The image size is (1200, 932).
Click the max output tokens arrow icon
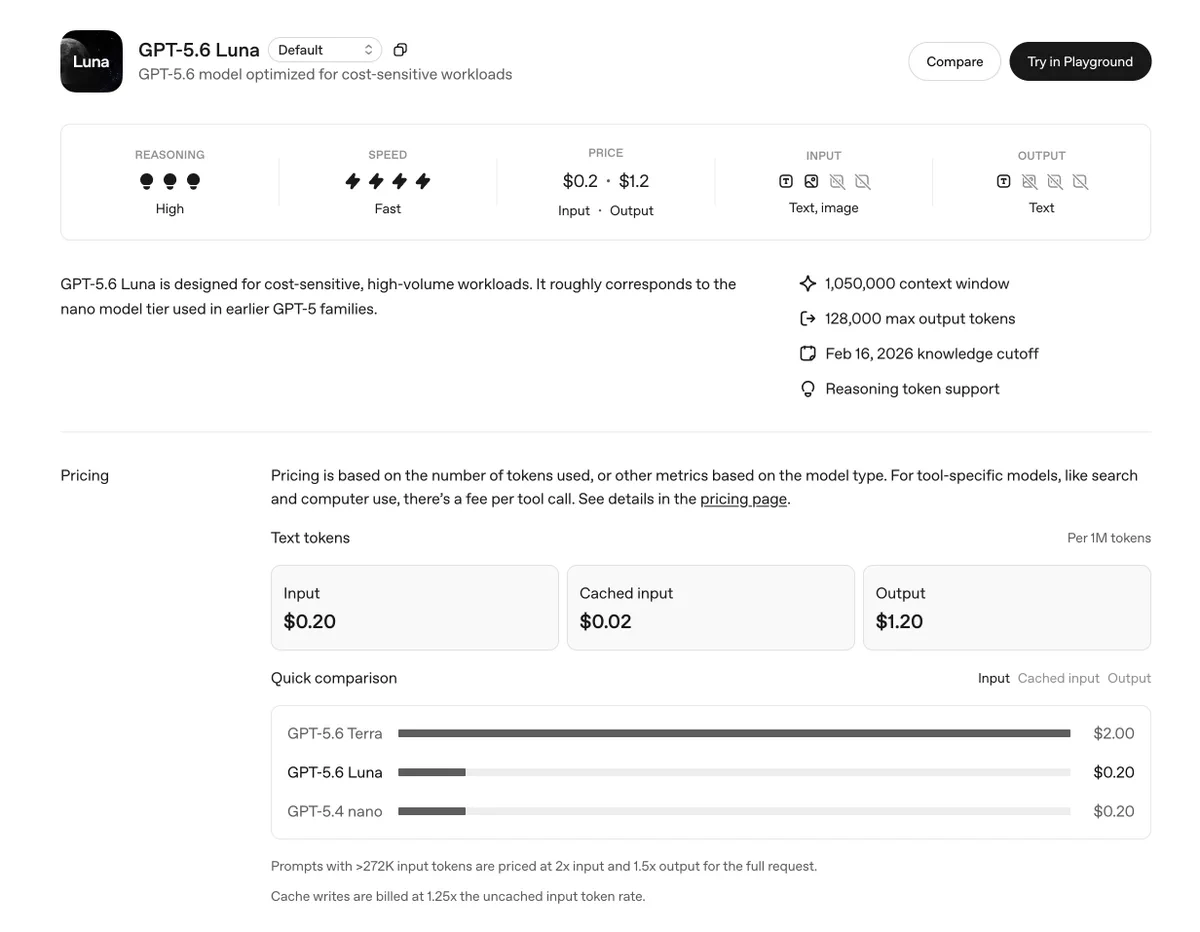pos(808,319)
